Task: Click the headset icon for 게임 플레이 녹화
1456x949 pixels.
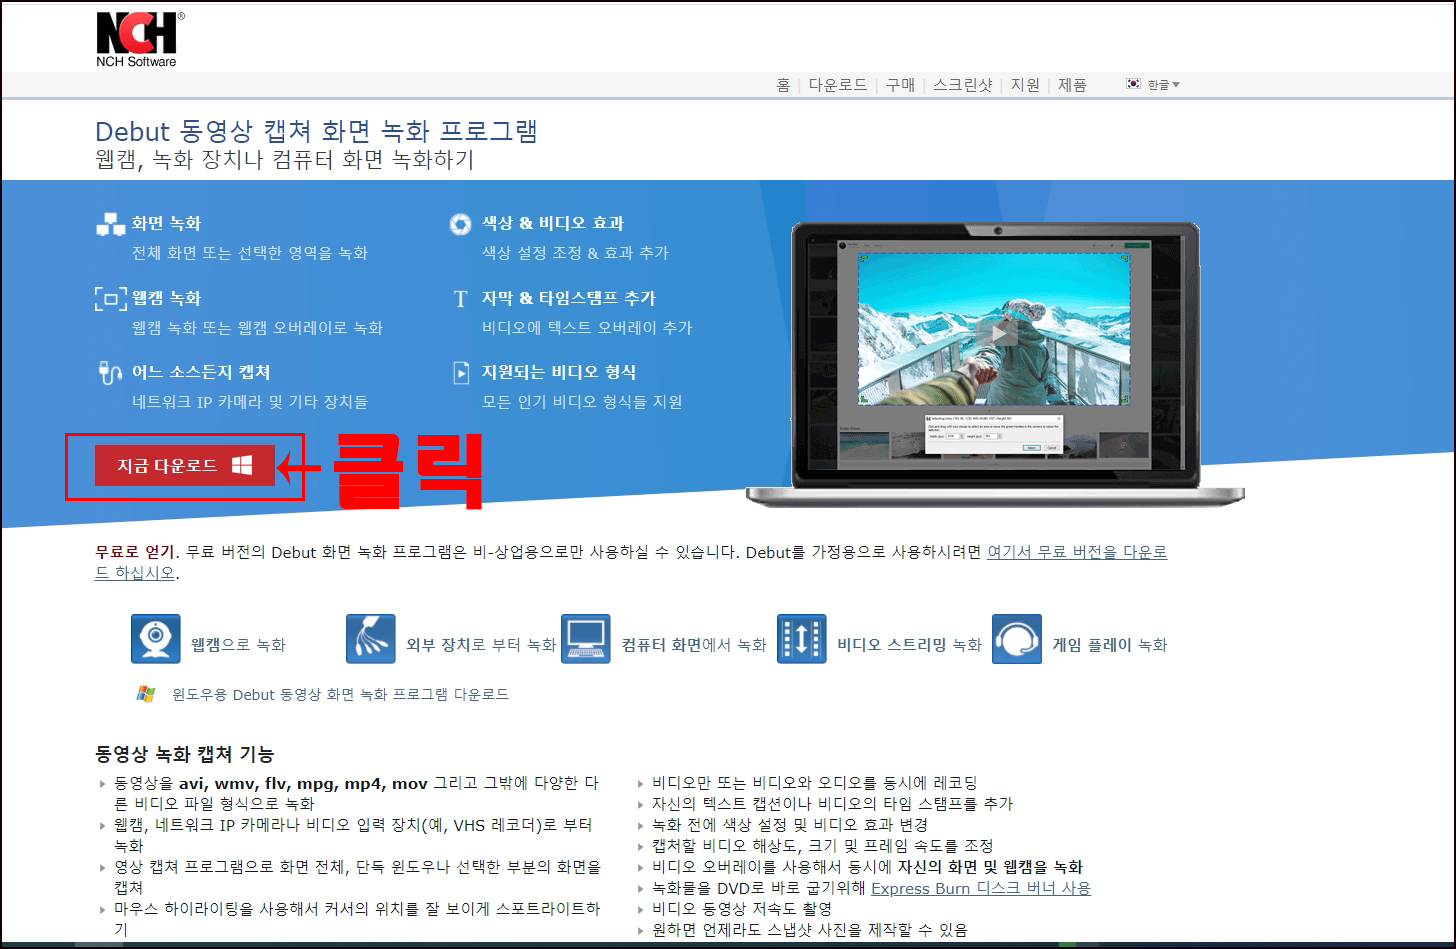Action: [x=1017, y=639]
